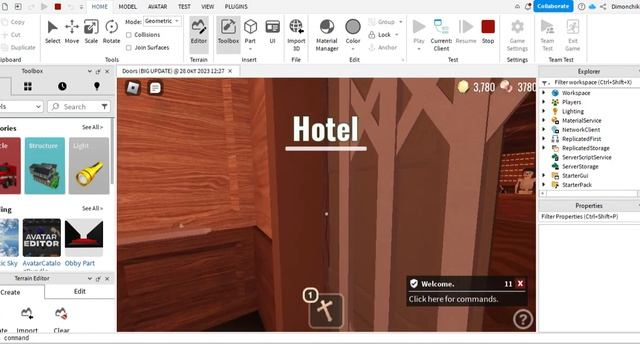Screen dimensions: 640x360
Task: Switch to the AVATAR ribbon tab
Action: [x=158, y=7]
